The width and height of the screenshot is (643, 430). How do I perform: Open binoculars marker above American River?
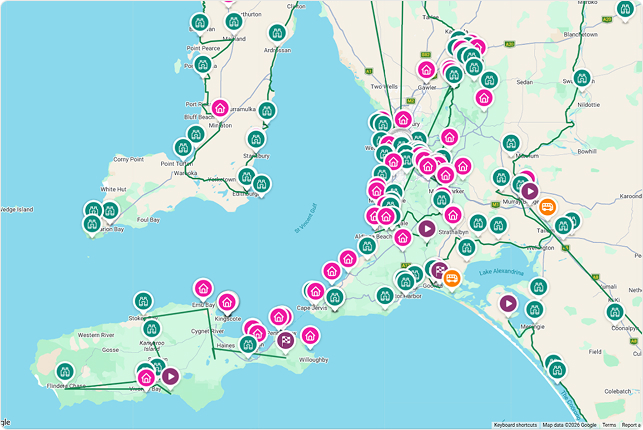pyautogui.click(x=248, y=344)
